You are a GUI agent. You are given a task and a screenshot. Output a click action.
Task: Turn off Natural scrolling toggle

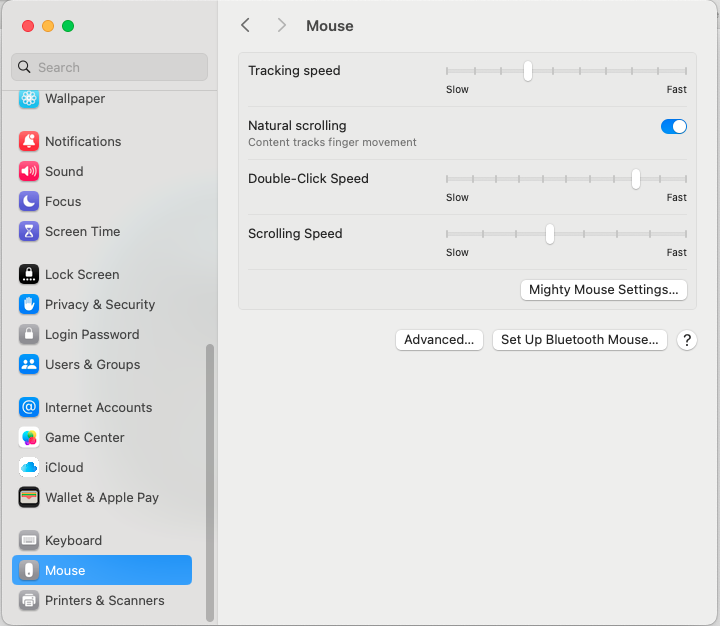click(674, 126)
